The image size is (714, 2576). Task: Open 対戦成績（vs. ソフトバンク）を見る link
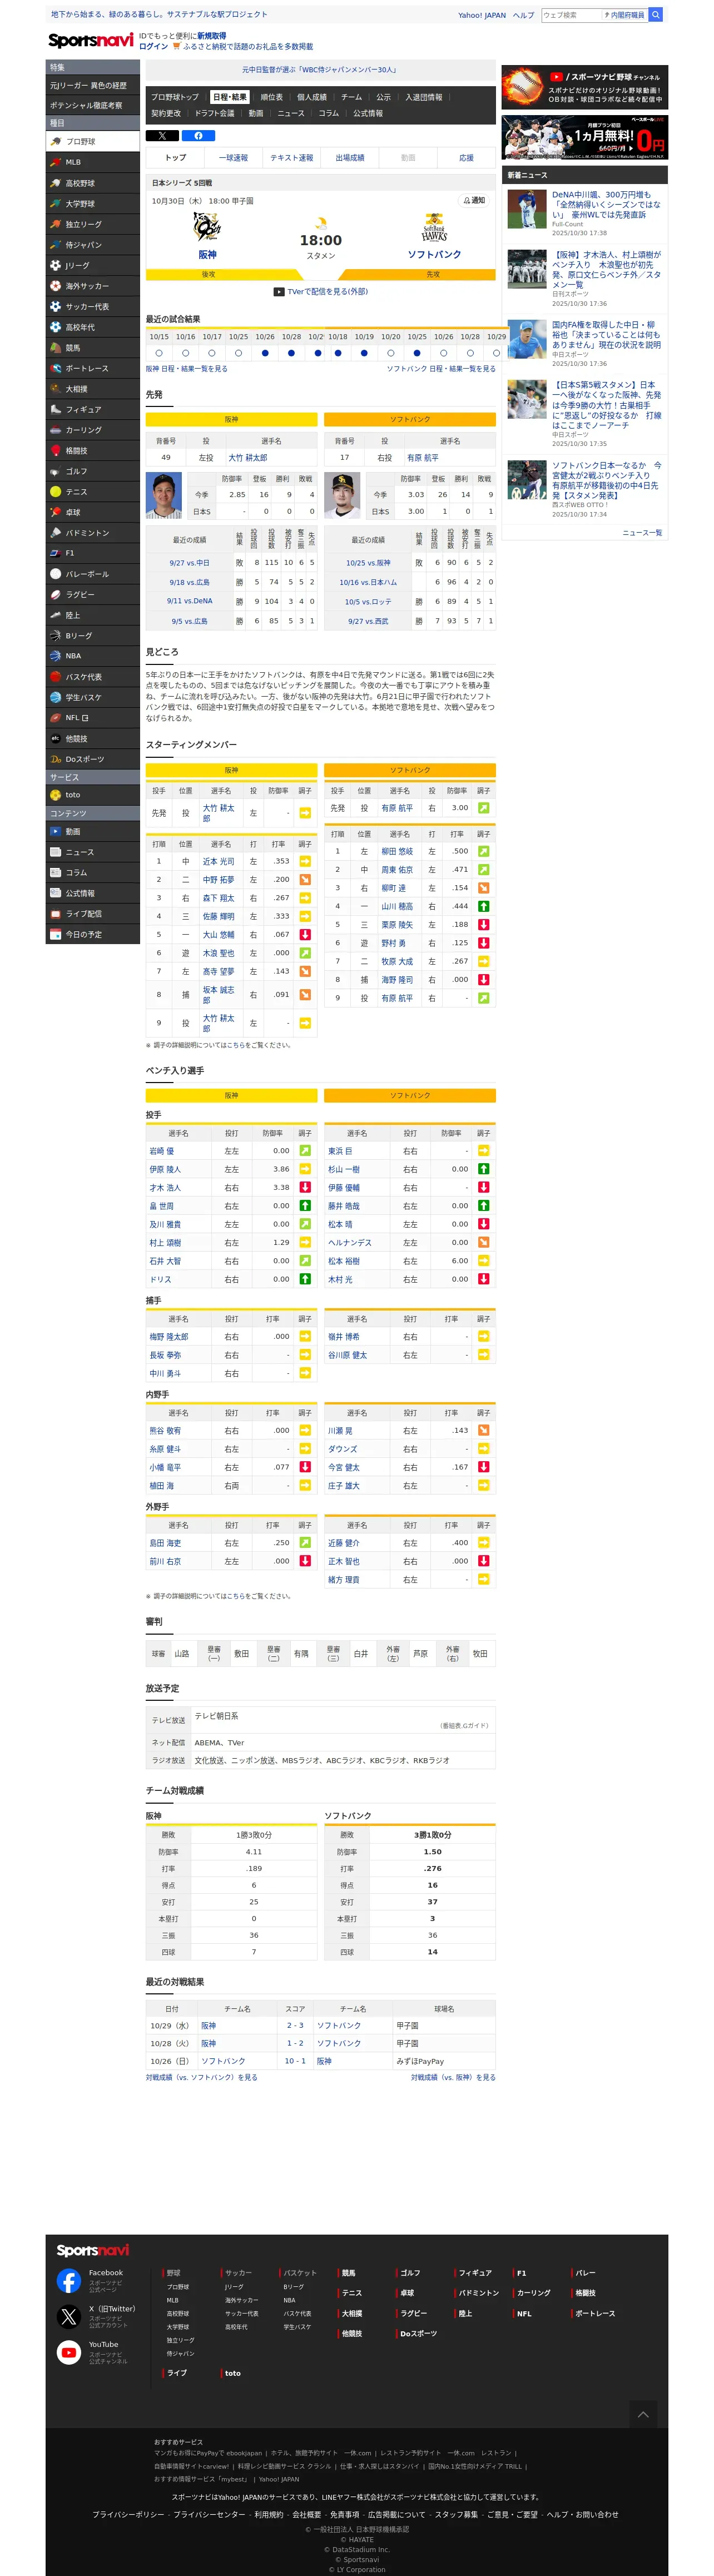pos(202,2078)
